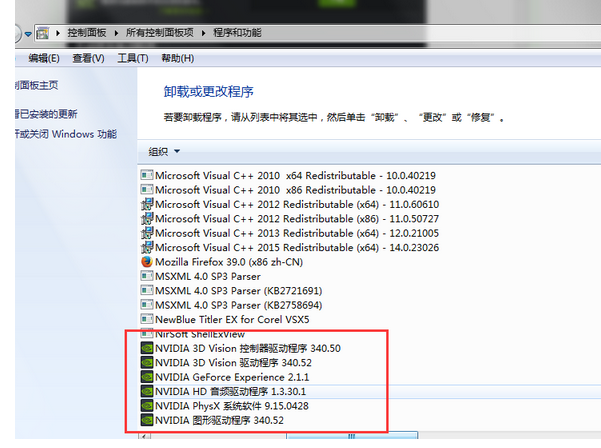The width and height of the screenshot is (601, 448).
Task: Select the MSXML 4.0 SP3 Parser entry without a KB number
Action: pyautogui.click(x=208, y=276)
